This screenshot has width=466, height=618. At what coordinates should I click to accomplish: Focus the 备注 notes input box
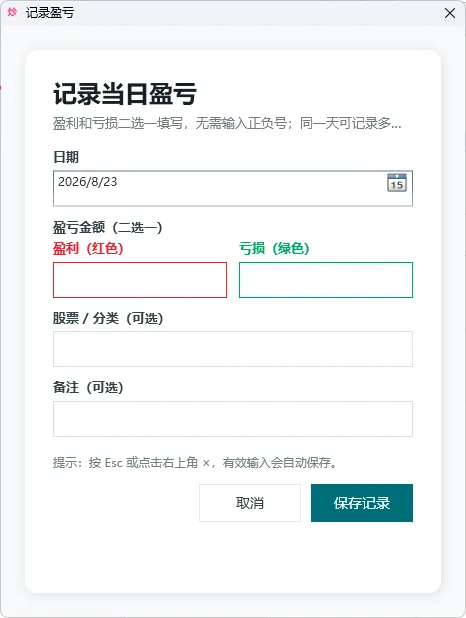point(233,419)
